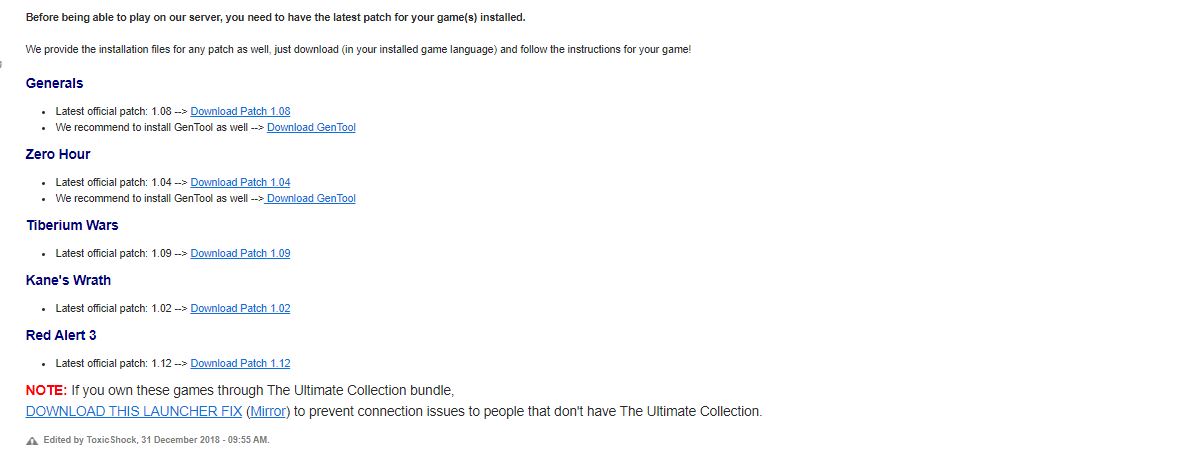1184x457 pixels.
Task: Click the Edited by ToxicShock footer text
Action: 156,440
